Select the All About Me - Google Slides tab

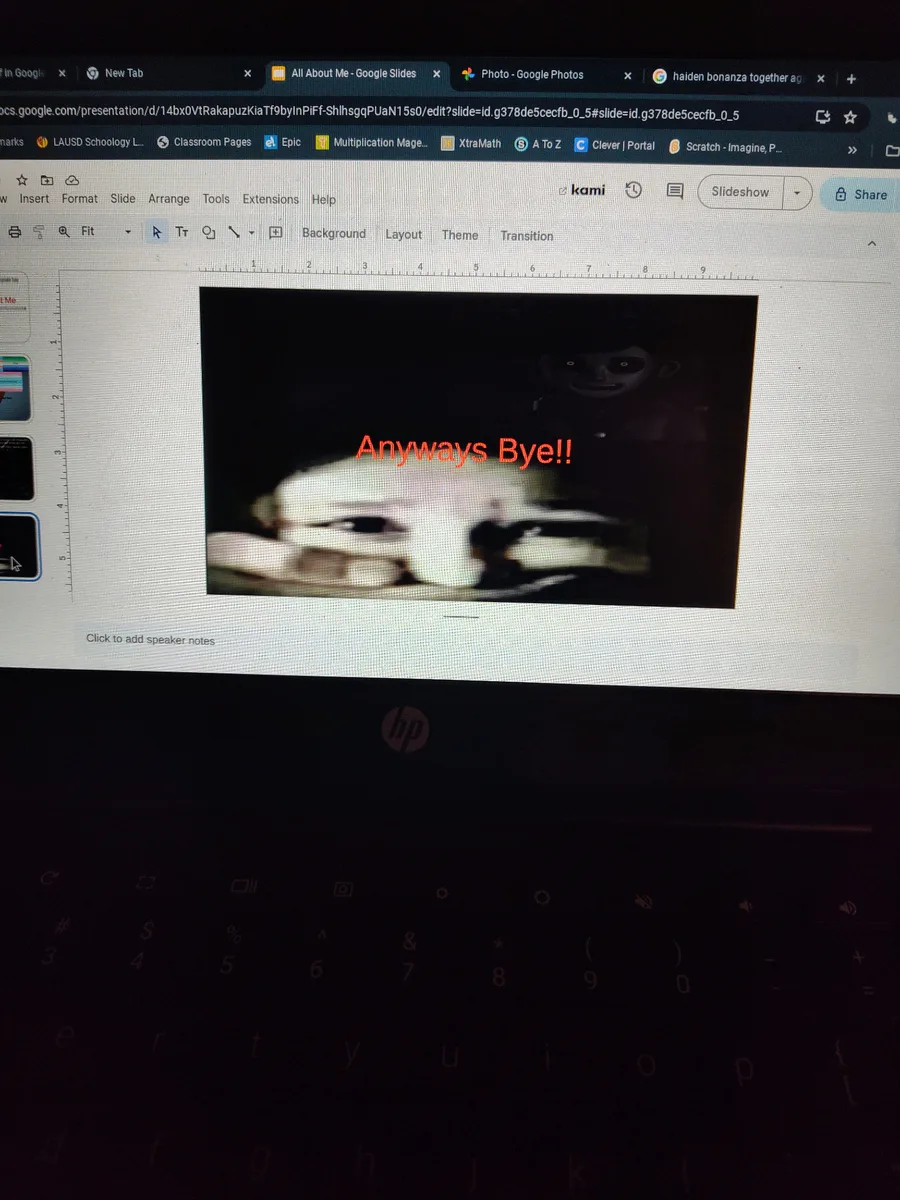[356, 74]
